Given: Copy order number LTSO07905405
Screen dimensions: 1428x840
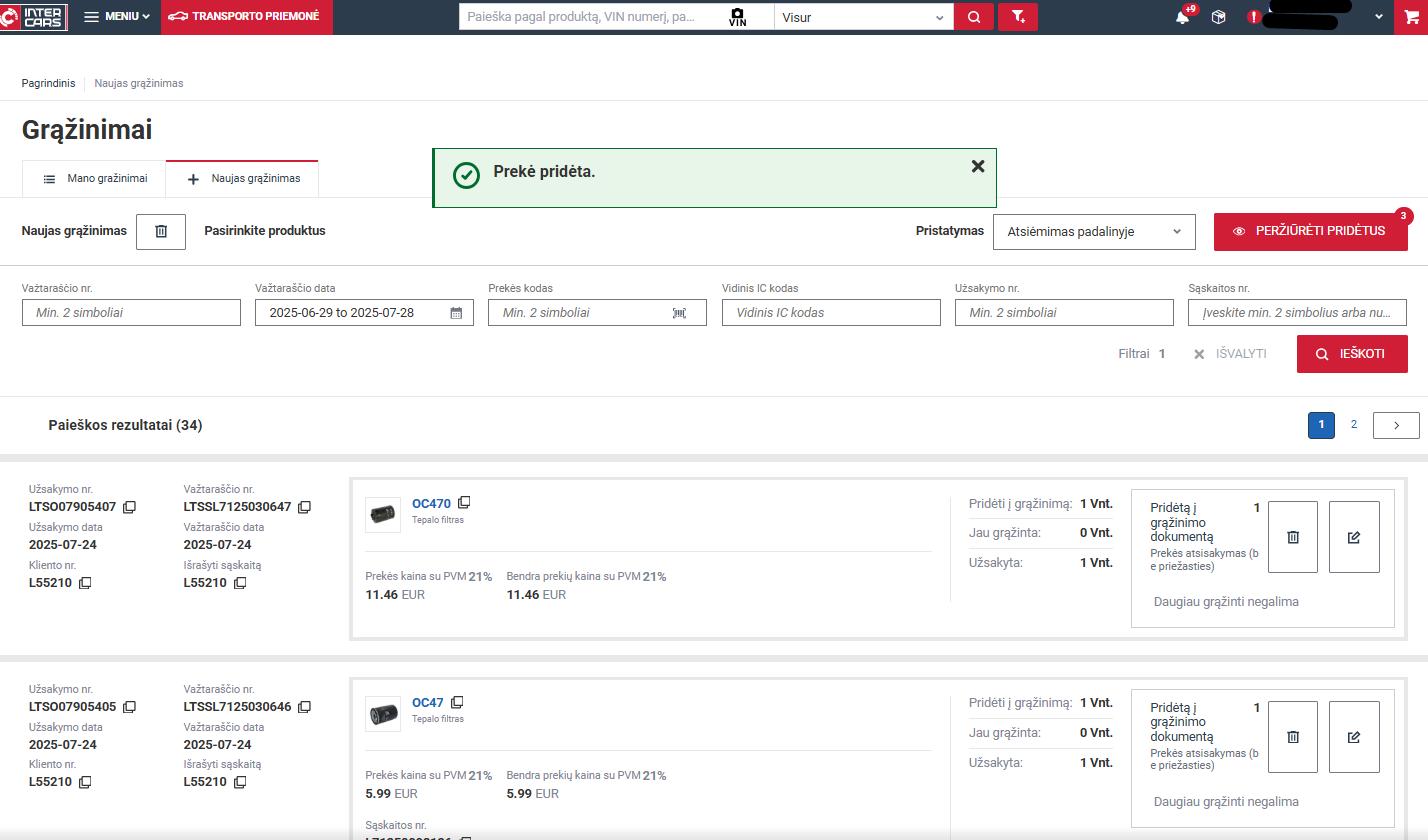Looking at the screenshot, I should click(x=129, y=707).
